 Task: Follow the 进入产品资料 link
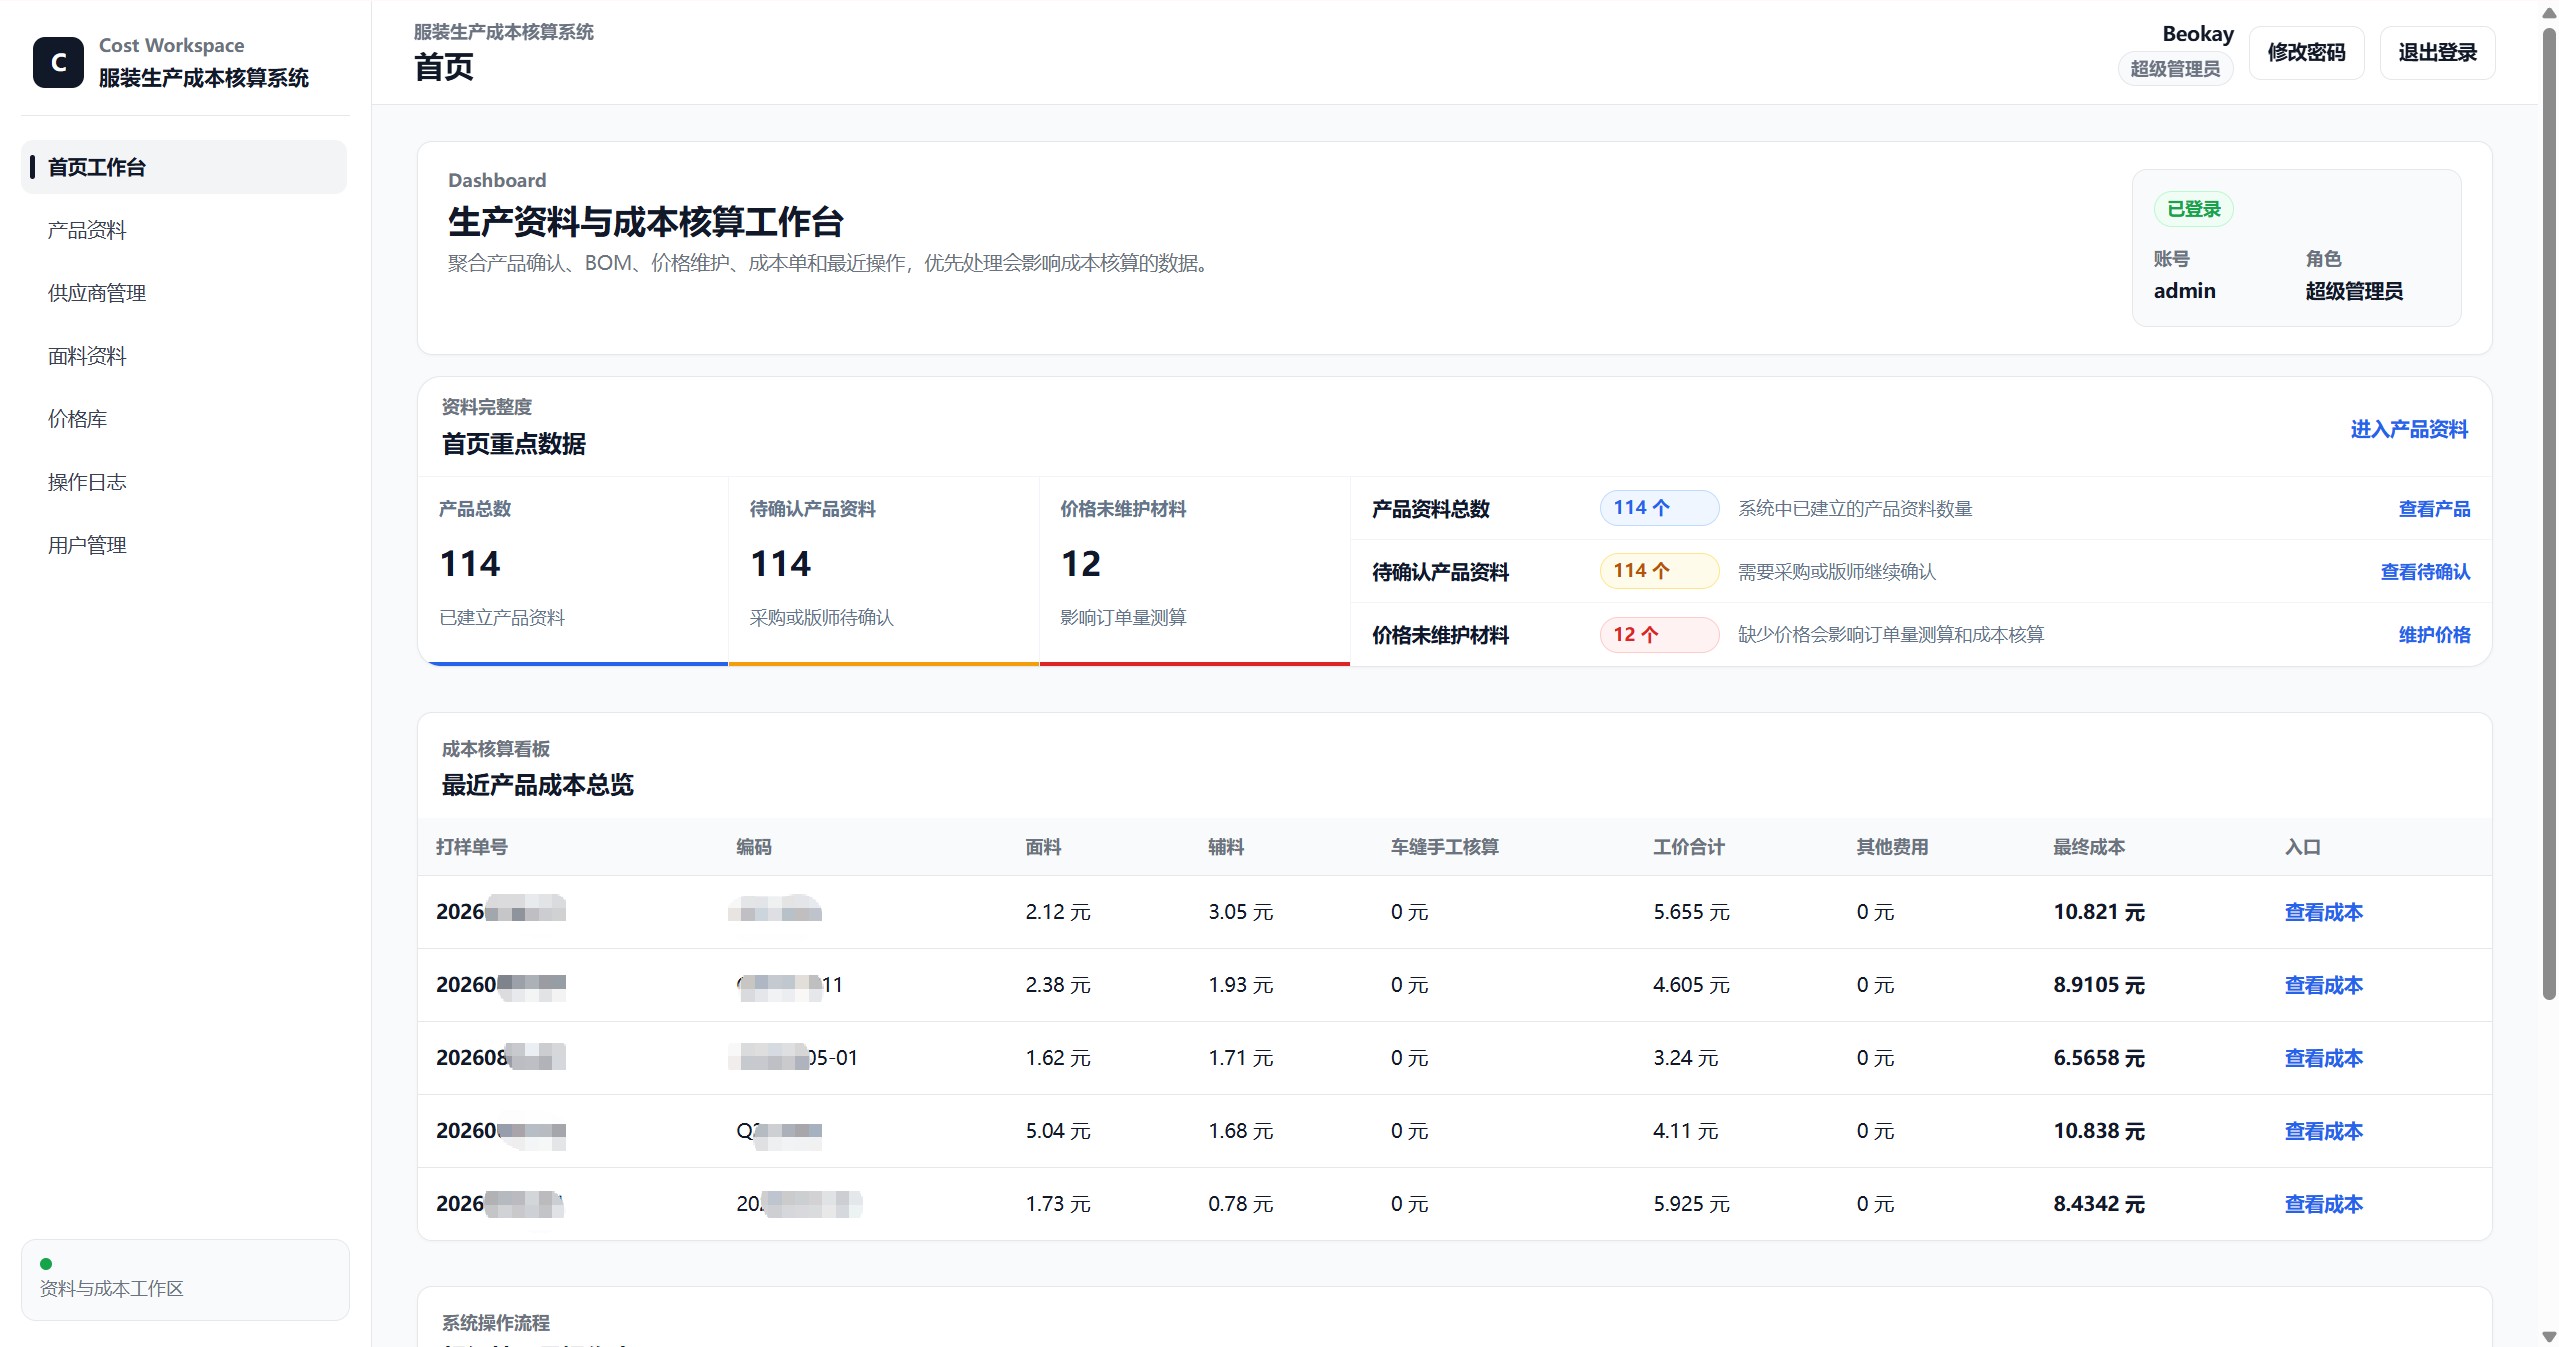coord(2409,429)
